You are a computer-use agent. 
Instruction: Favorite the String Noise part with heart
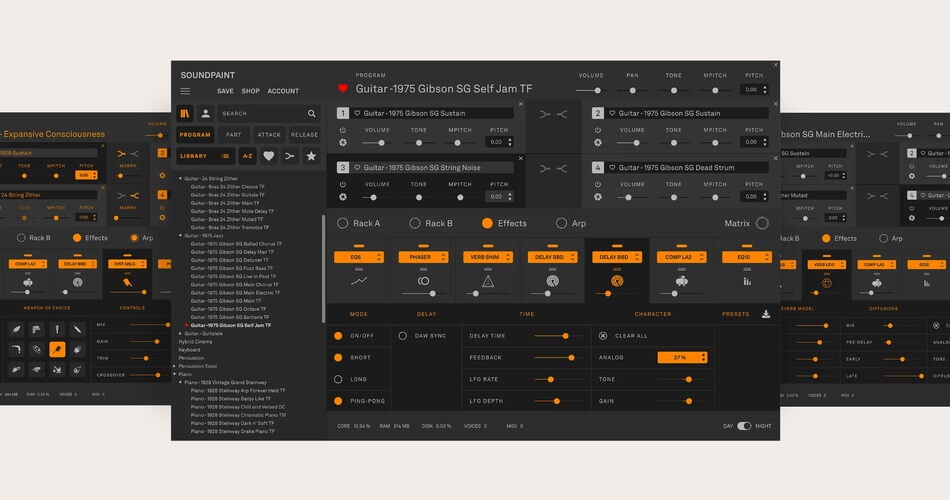pos(357,168)
